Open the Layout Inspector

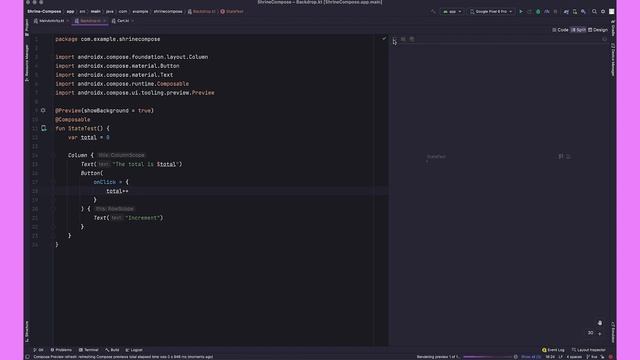(589, 350)
